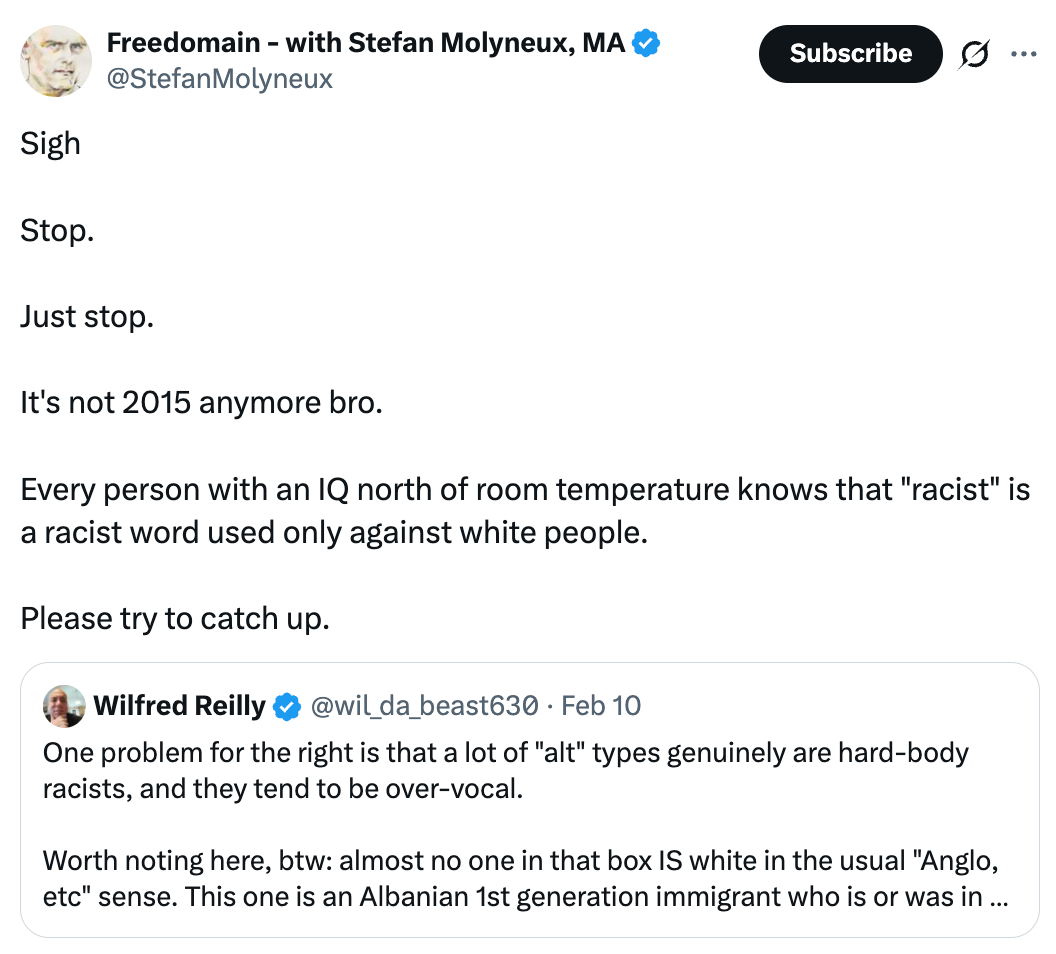Click the @StefanMolyneux handle

pyautogui.click(x=219, y=79)
